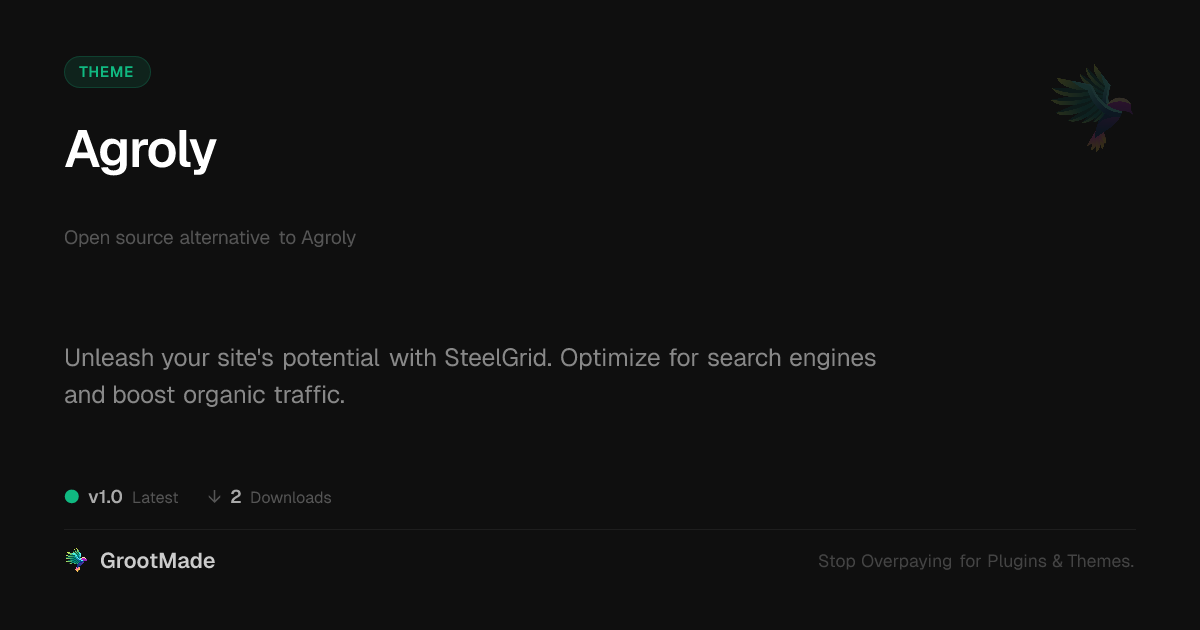
Task: Click the word 'Themes.' in footer tagline
Action: (x=1100, y=561)
